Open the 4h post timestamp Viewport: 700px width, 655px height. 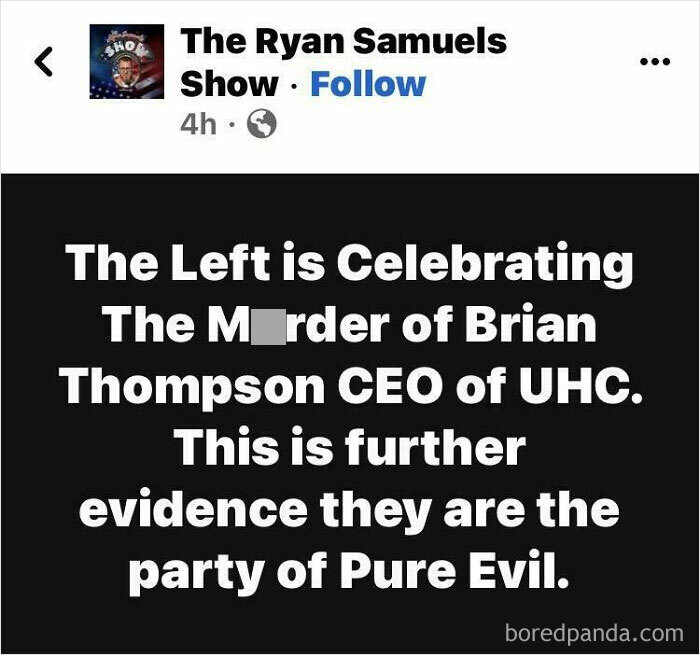[198, 124]
